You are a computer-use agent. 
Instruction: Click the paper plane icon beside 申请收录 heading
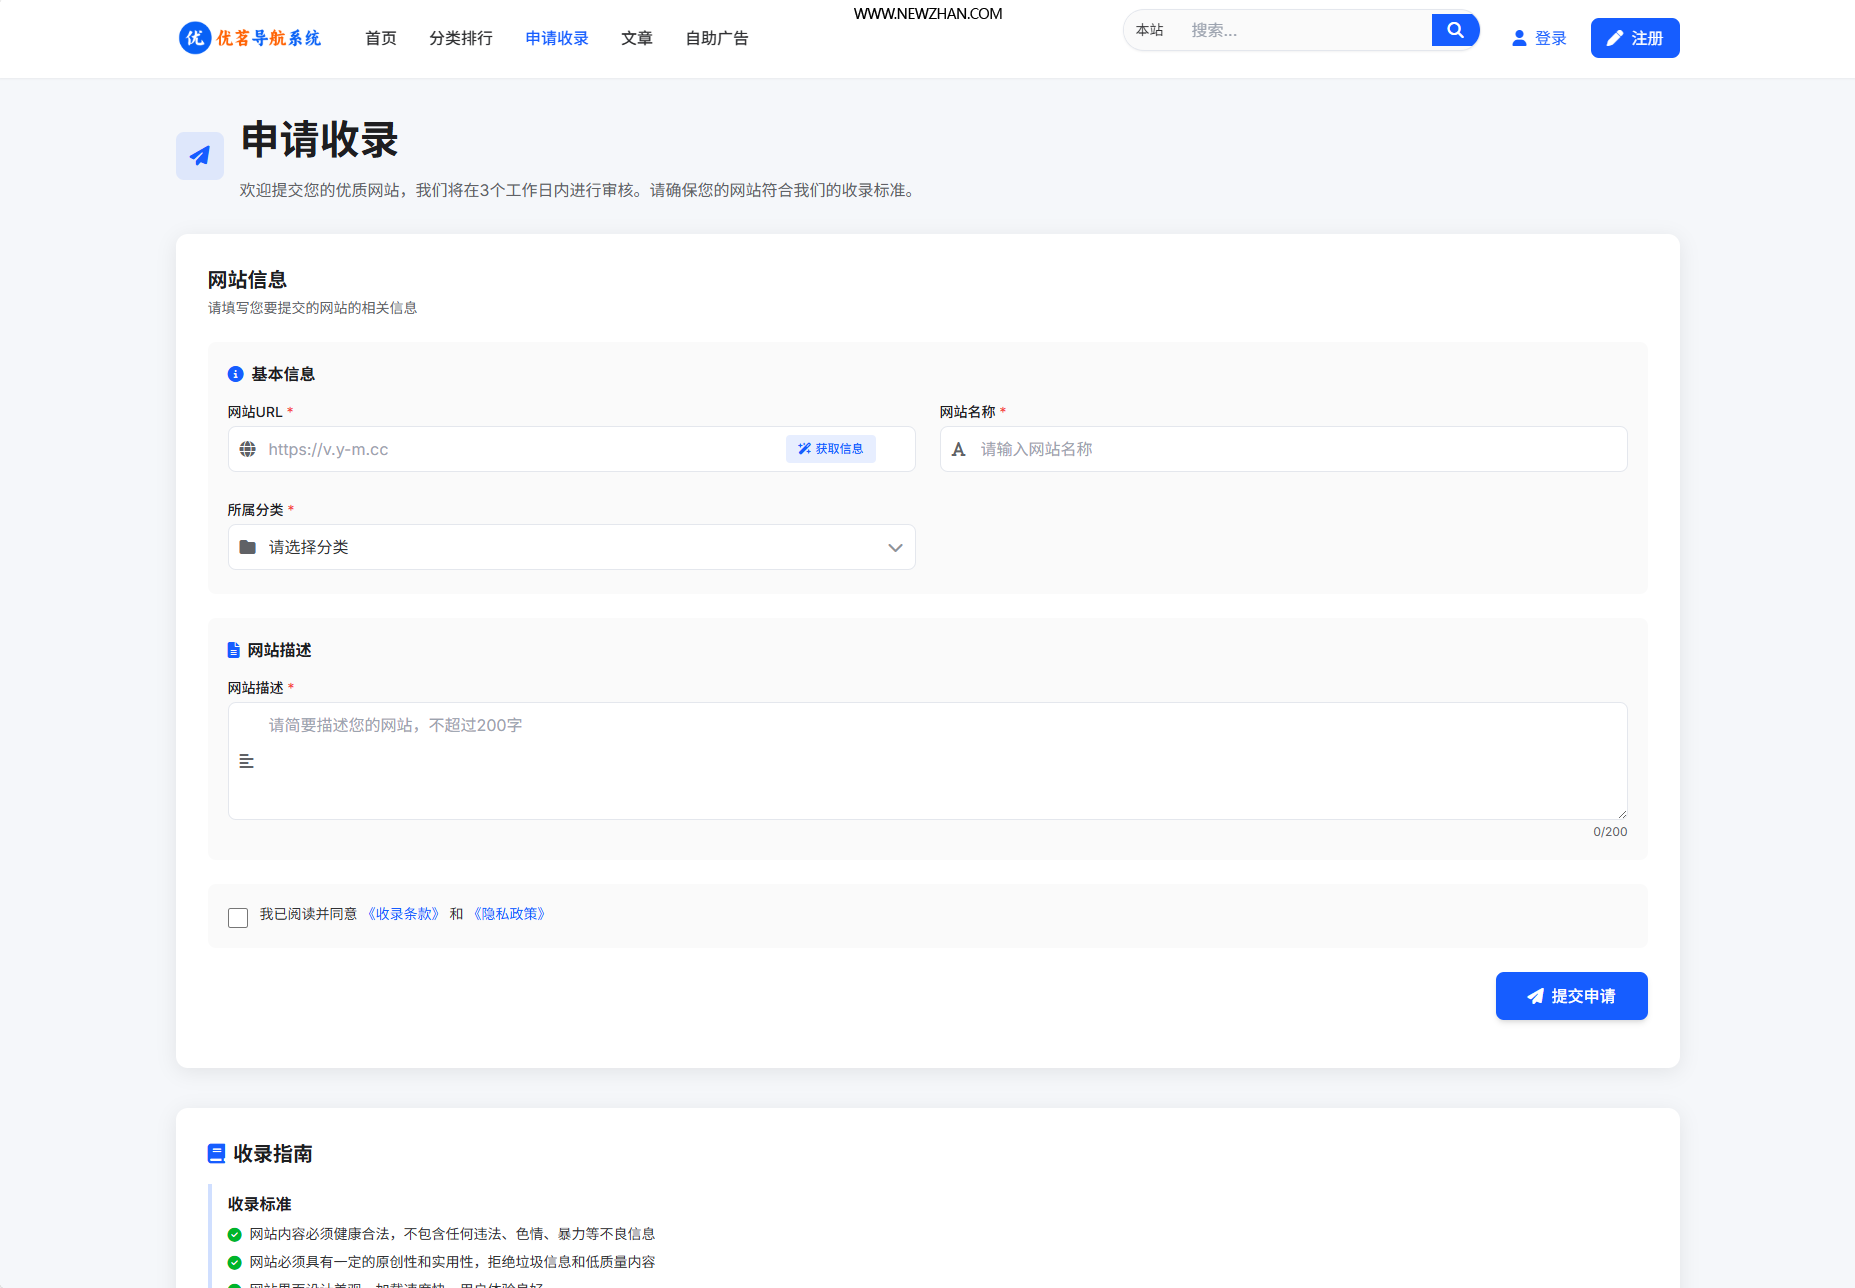click(200, 156)
